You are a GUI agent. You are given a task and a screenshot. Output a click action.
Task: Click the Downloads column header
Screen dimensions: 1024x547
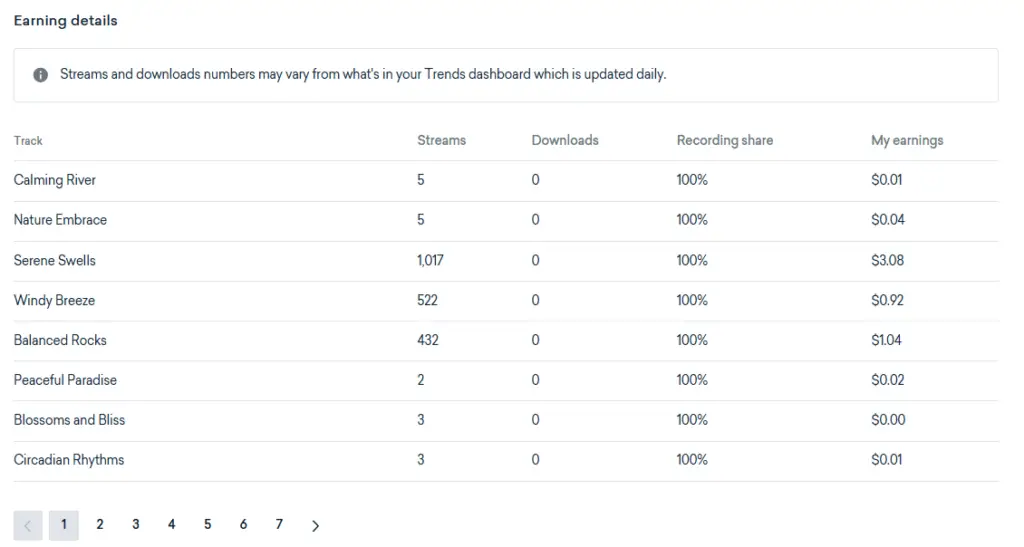point(565,140)
